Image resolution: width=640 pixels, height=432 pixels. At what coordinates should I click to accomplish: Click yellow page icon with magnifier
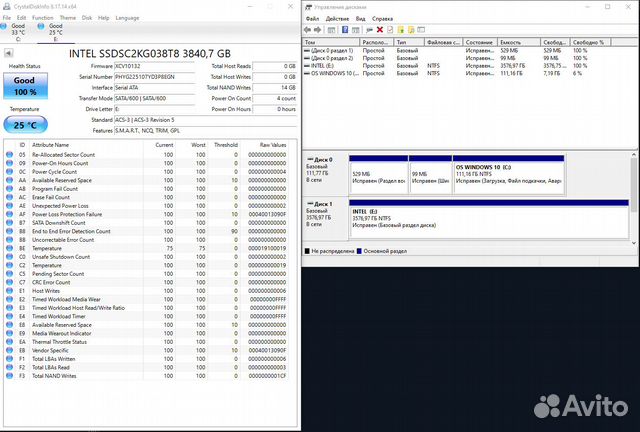click(x=411, y=30)
